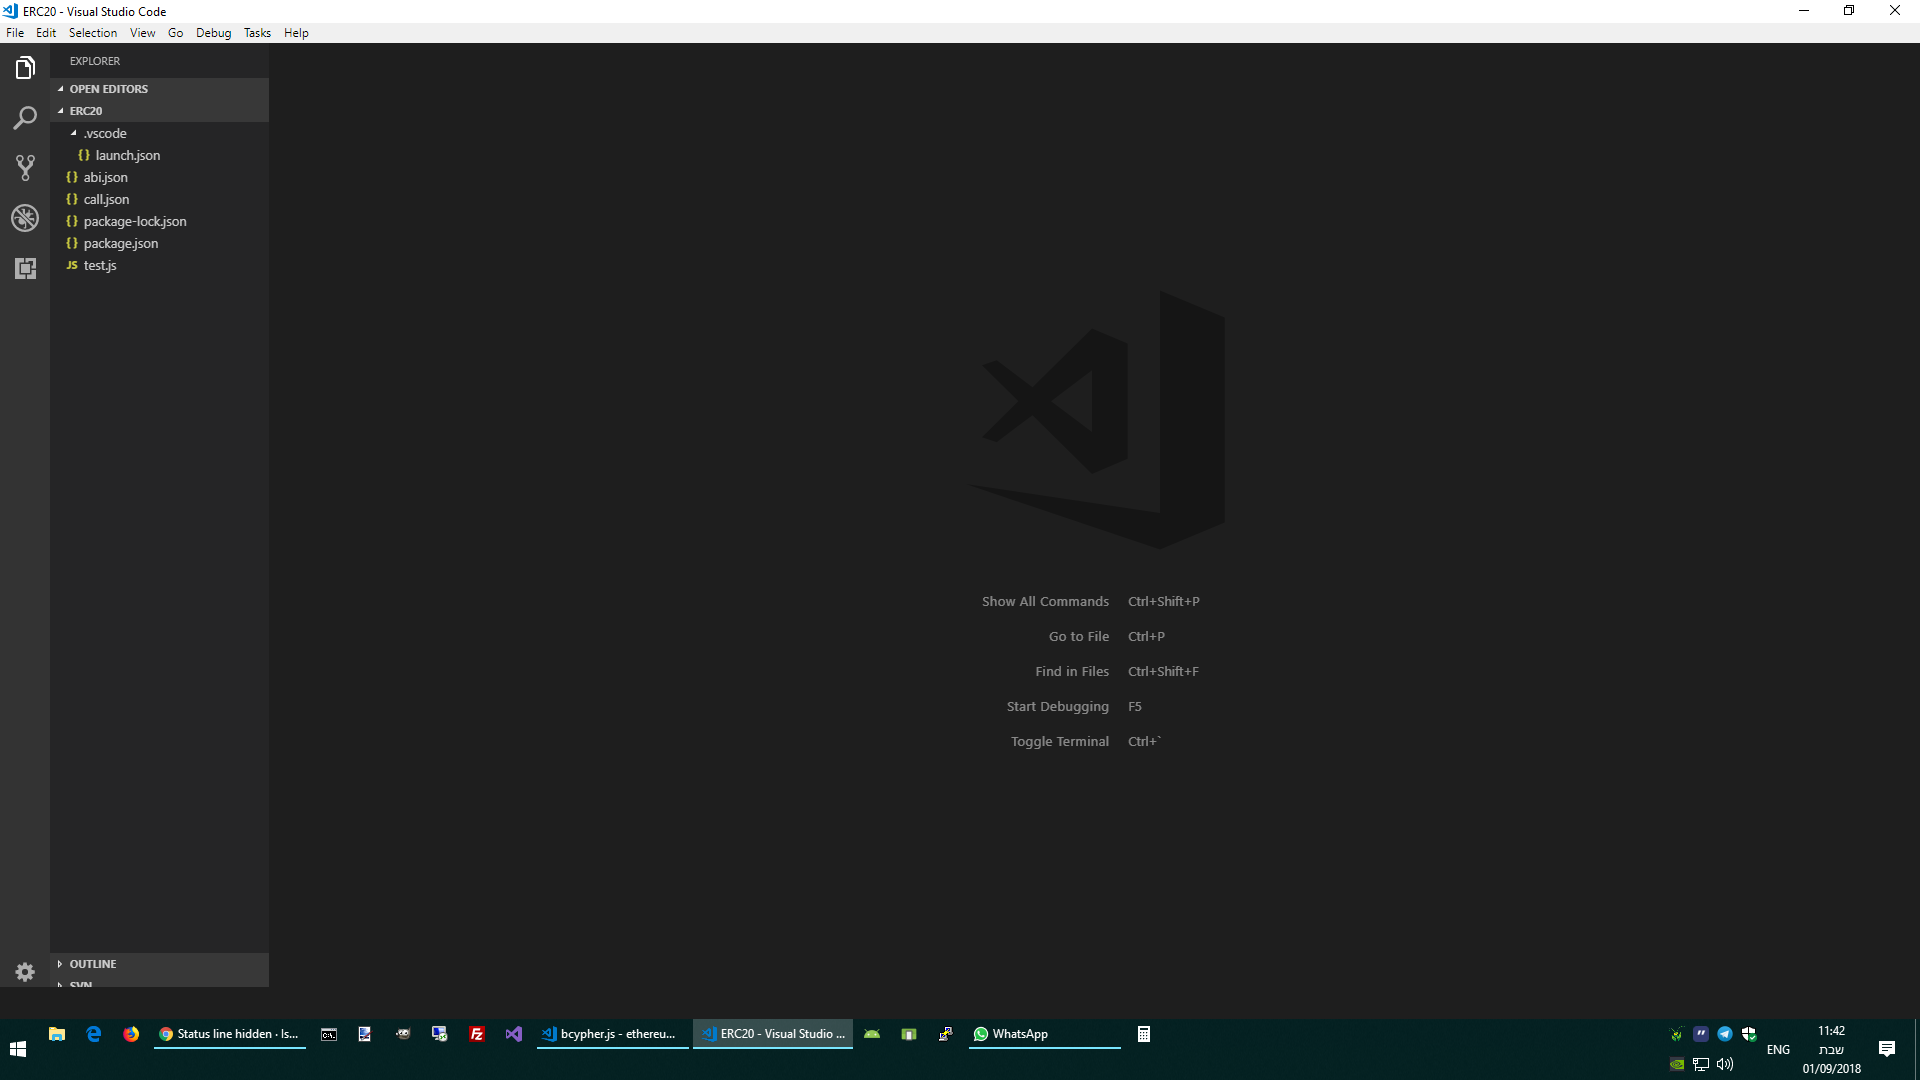Open the Edit menu
The image size is (1920, 1080).
tap(46, 33)
